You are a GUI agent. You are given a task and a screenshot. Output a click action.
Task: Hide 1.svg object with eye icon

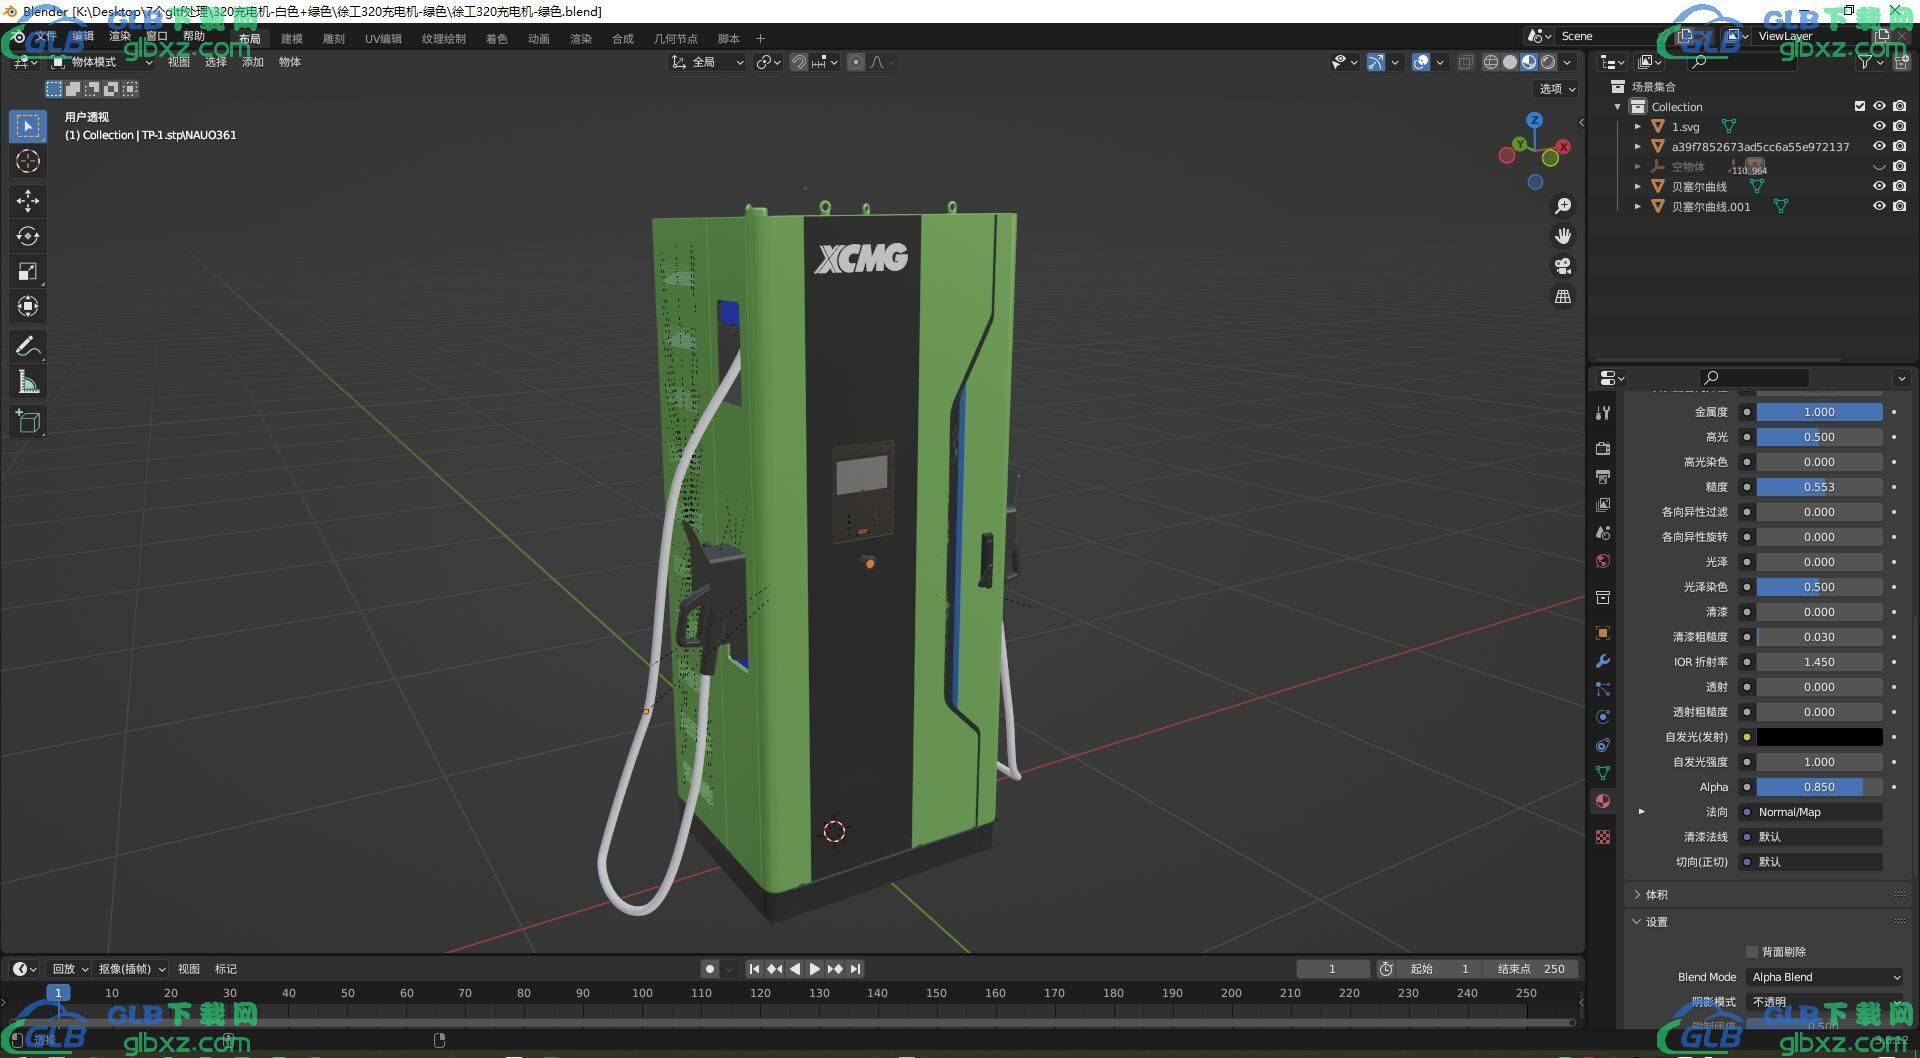coord(1879,126)
